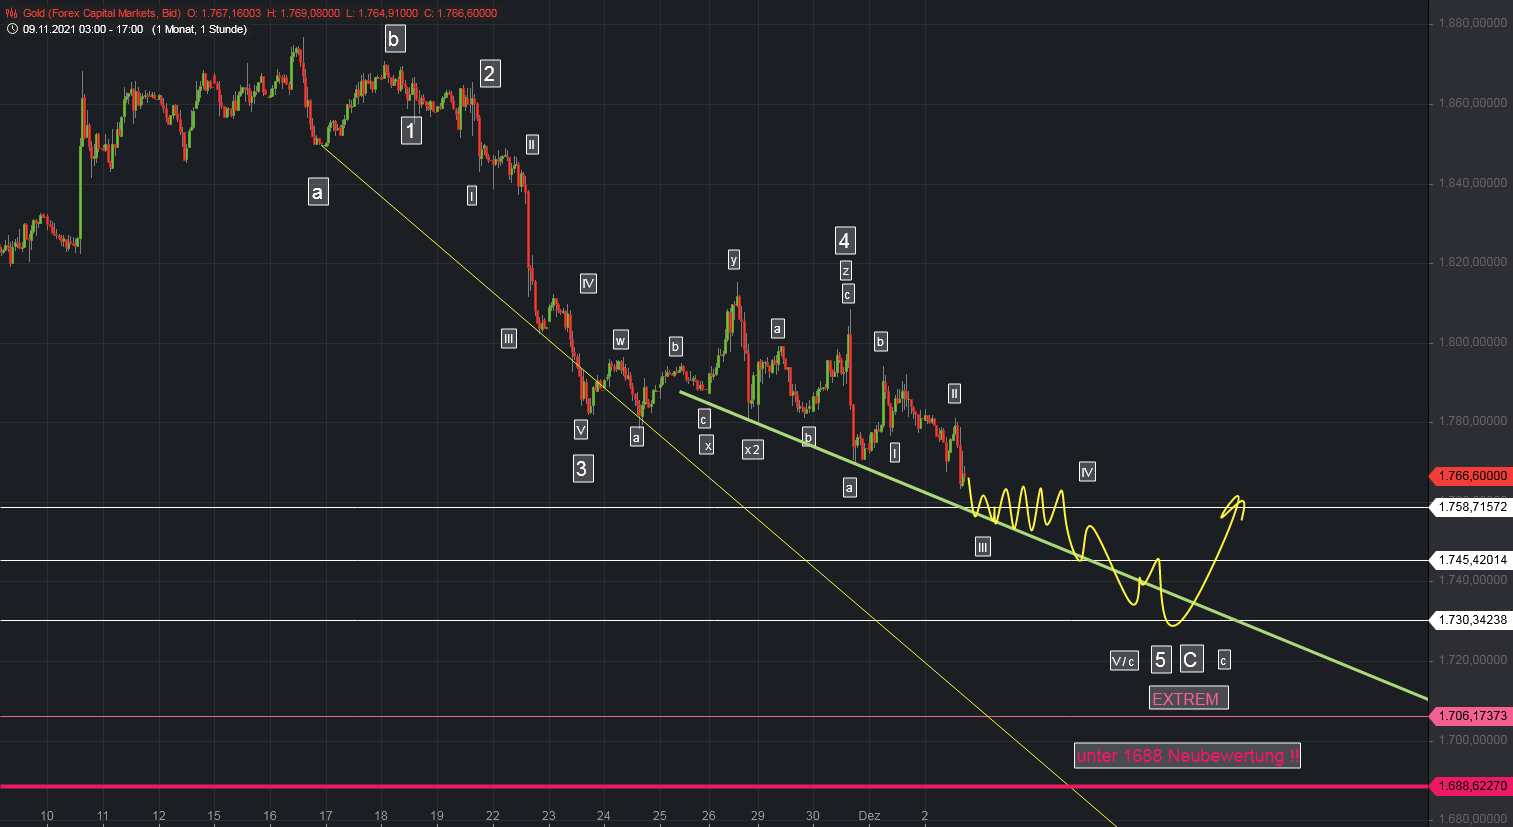The height and width of the screenshot is (827, 1513).
Task: Select the V/c wave label
Action: 1124,661
